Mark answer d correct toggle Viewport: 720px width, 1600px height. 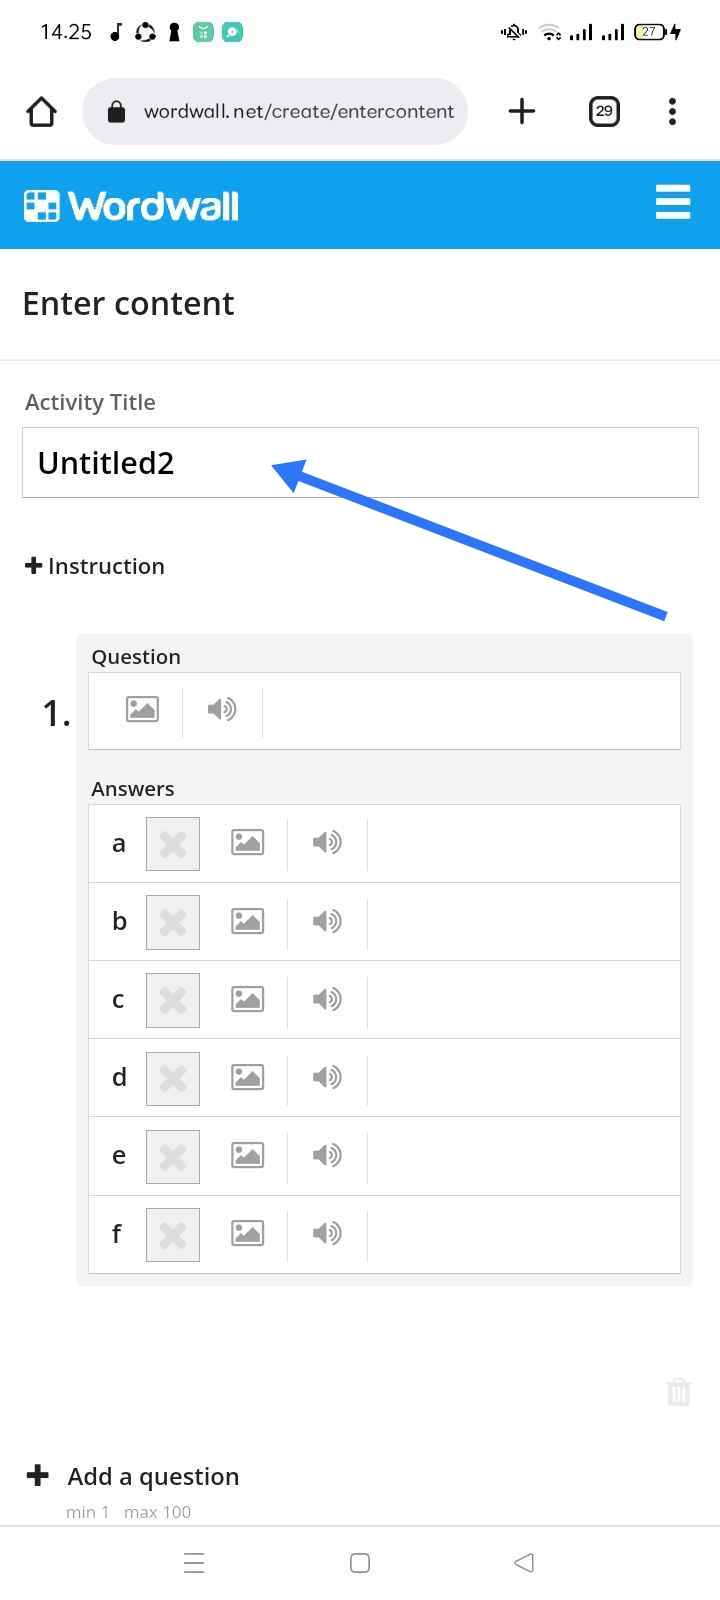coord(173,1078)
